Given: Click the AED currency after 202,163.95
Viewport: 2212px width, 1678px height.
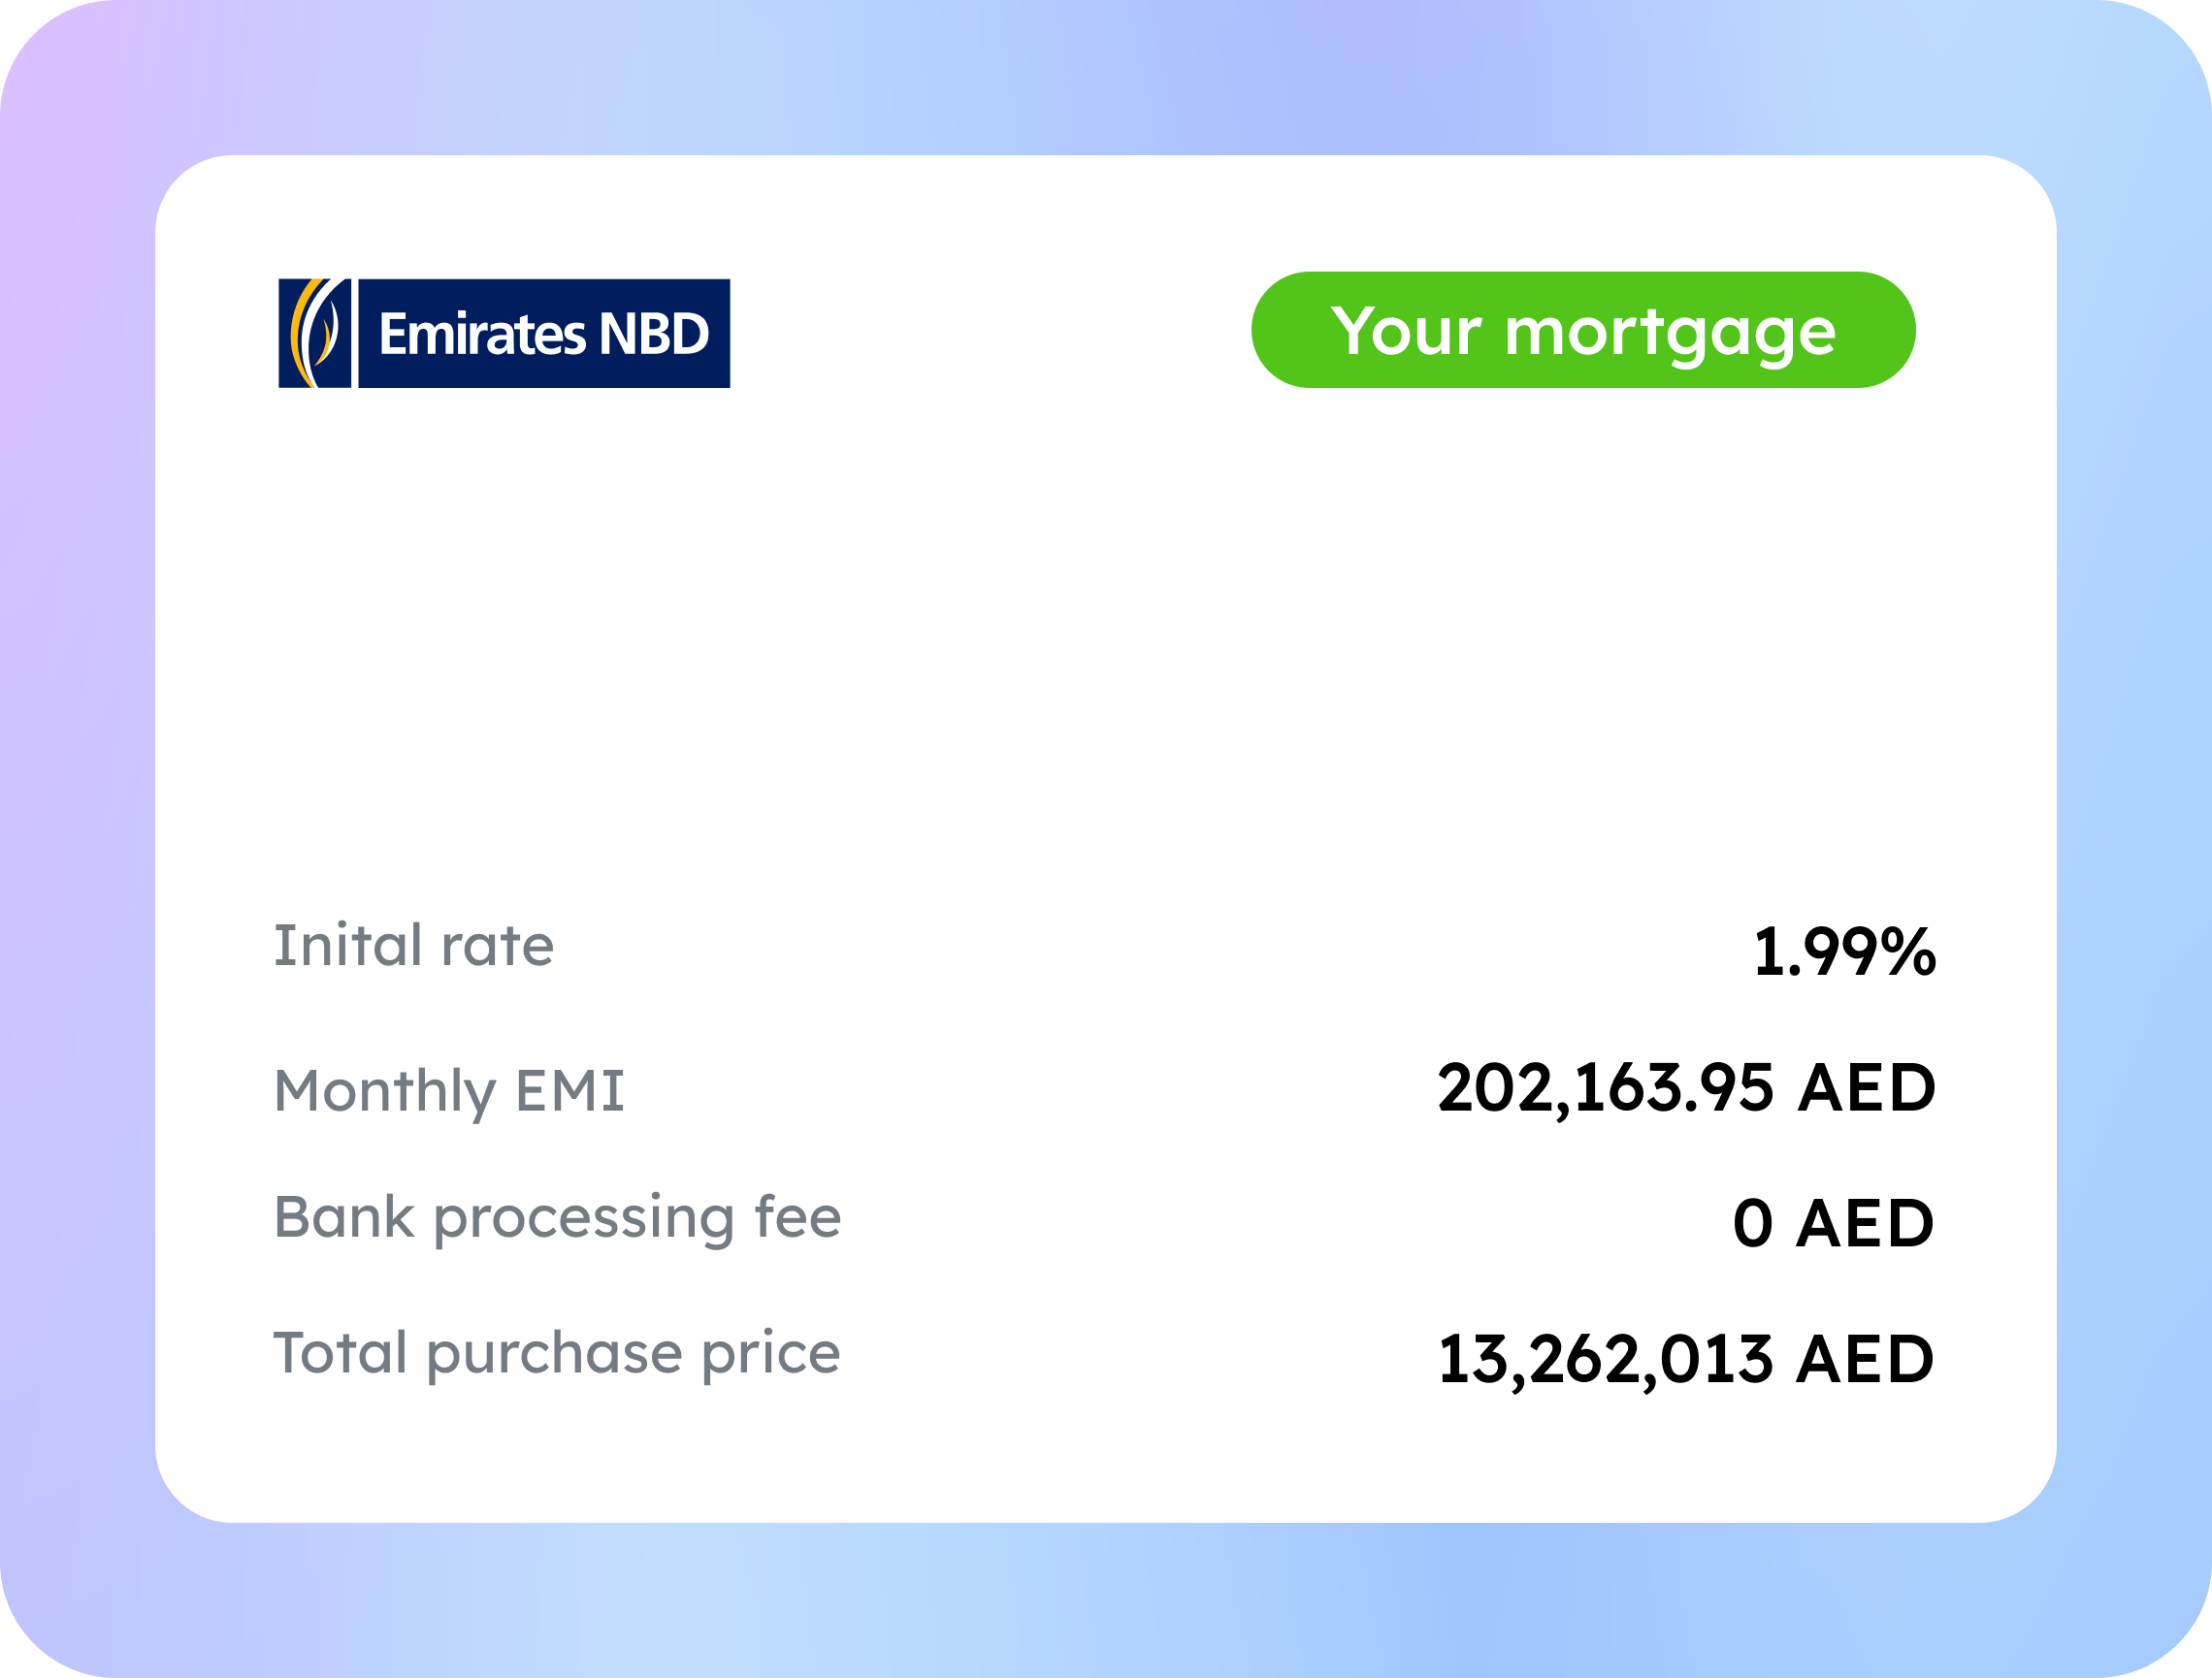Looking at the screenshot, I should (x=1867, y=1088).
